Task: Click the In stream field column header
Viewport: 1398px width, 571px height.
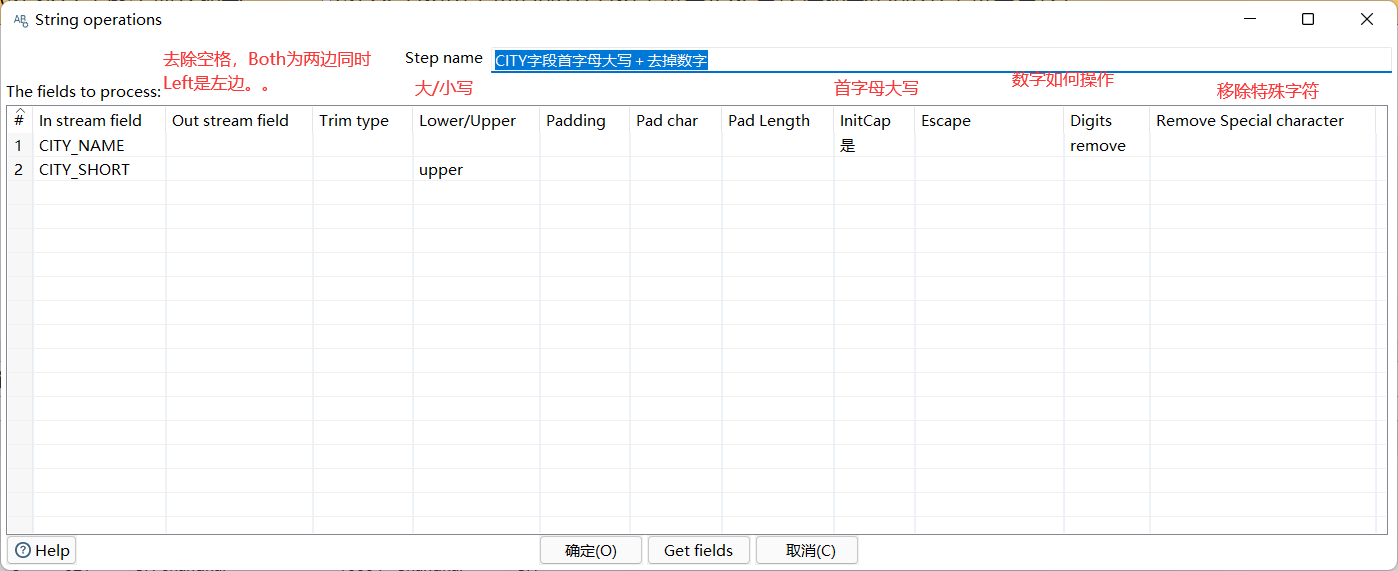Action: 99,120
